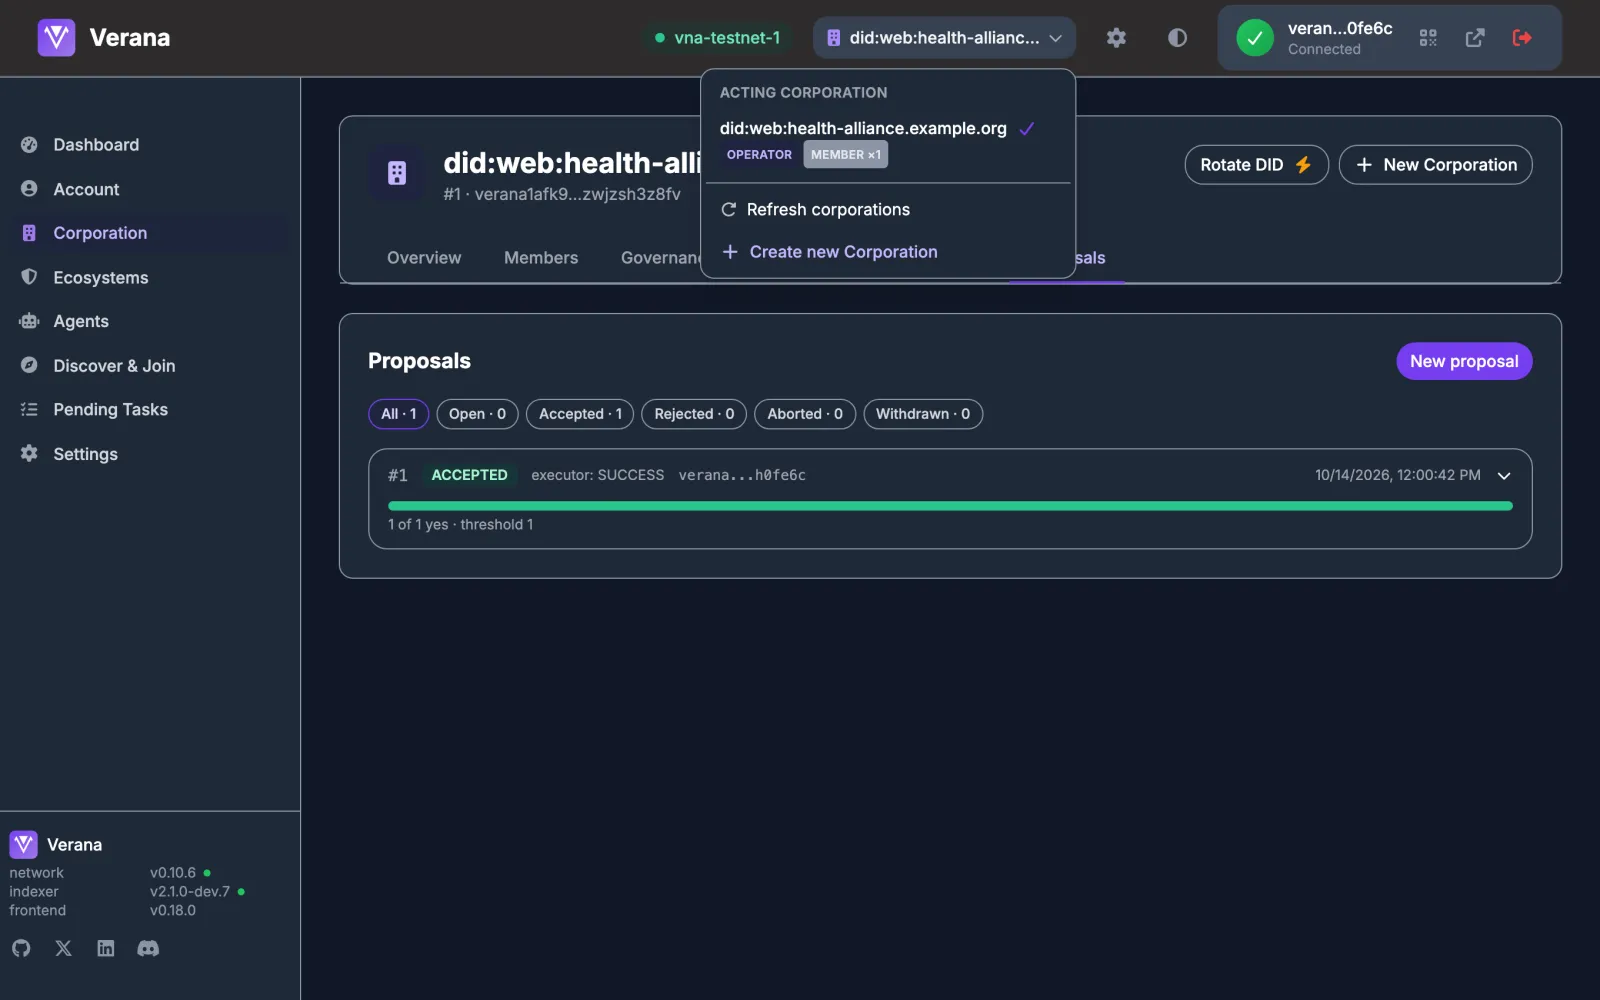The width and height of the screenshot is (1600, 1000).
Task: Filter proposals by Accepted · 1
Action: (580, 414)
